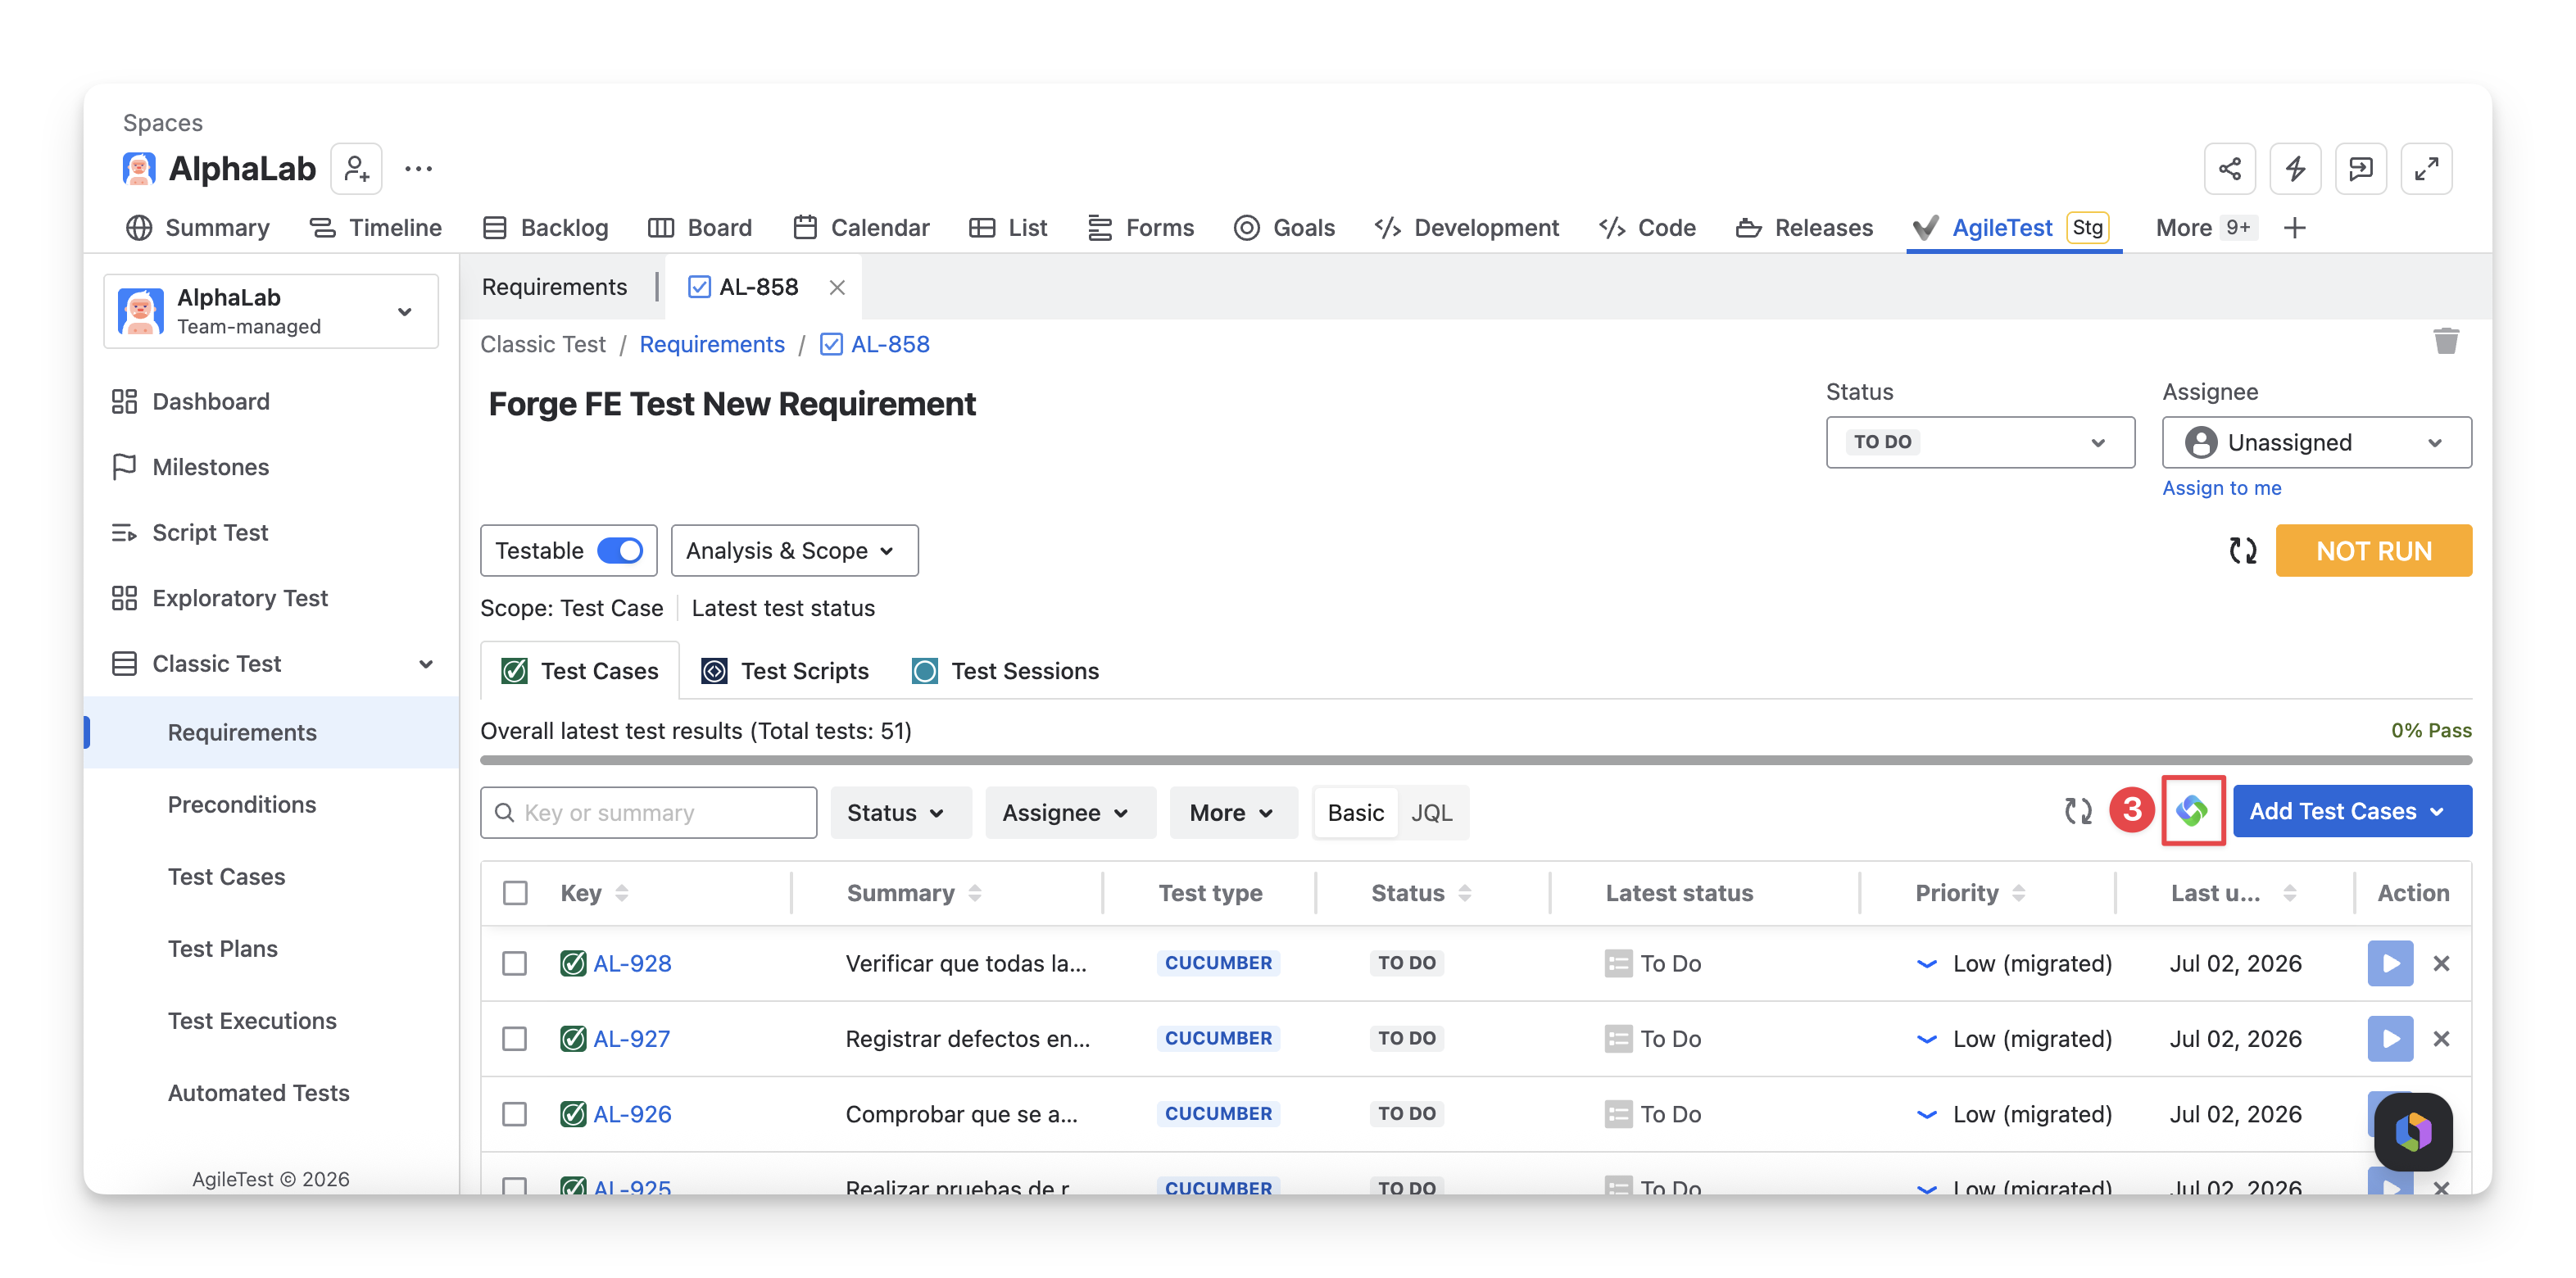Check the box for AL-928

click(515, 963)
